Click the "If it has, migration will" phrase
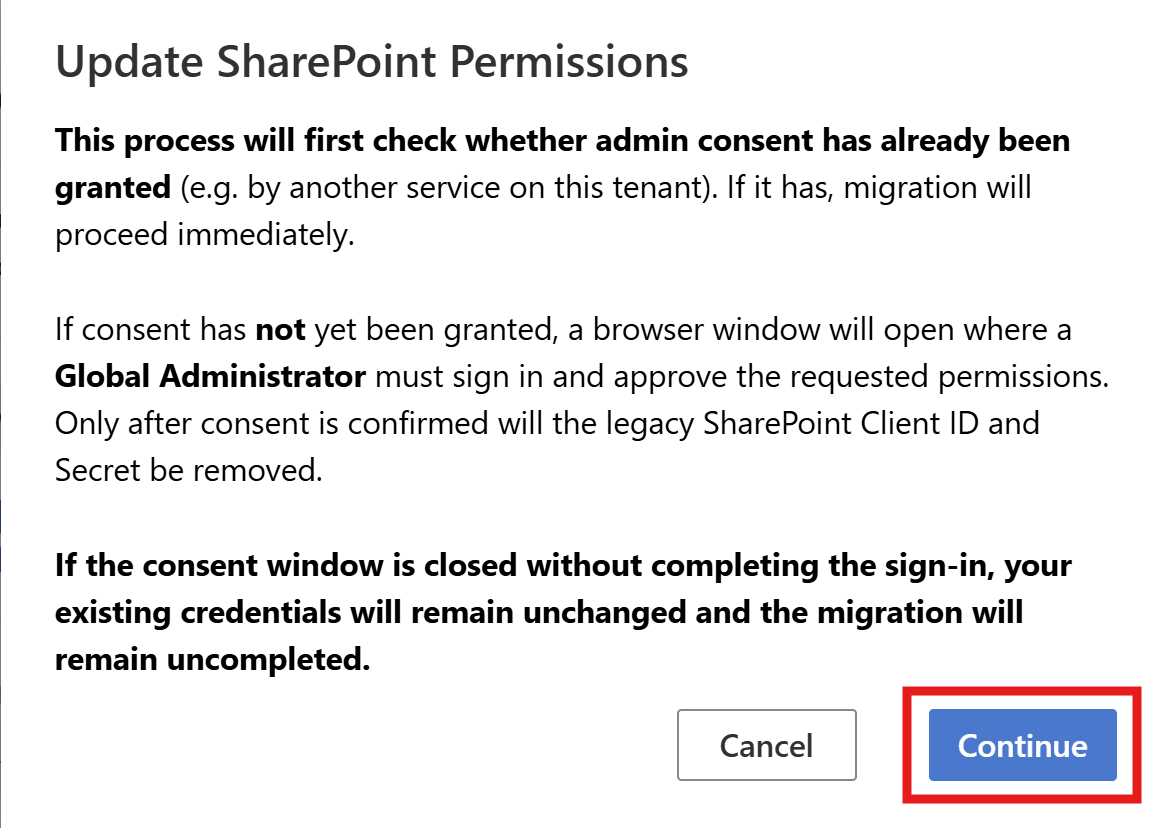The width and height of the screenshot is (1170, 828). point(849,186)
